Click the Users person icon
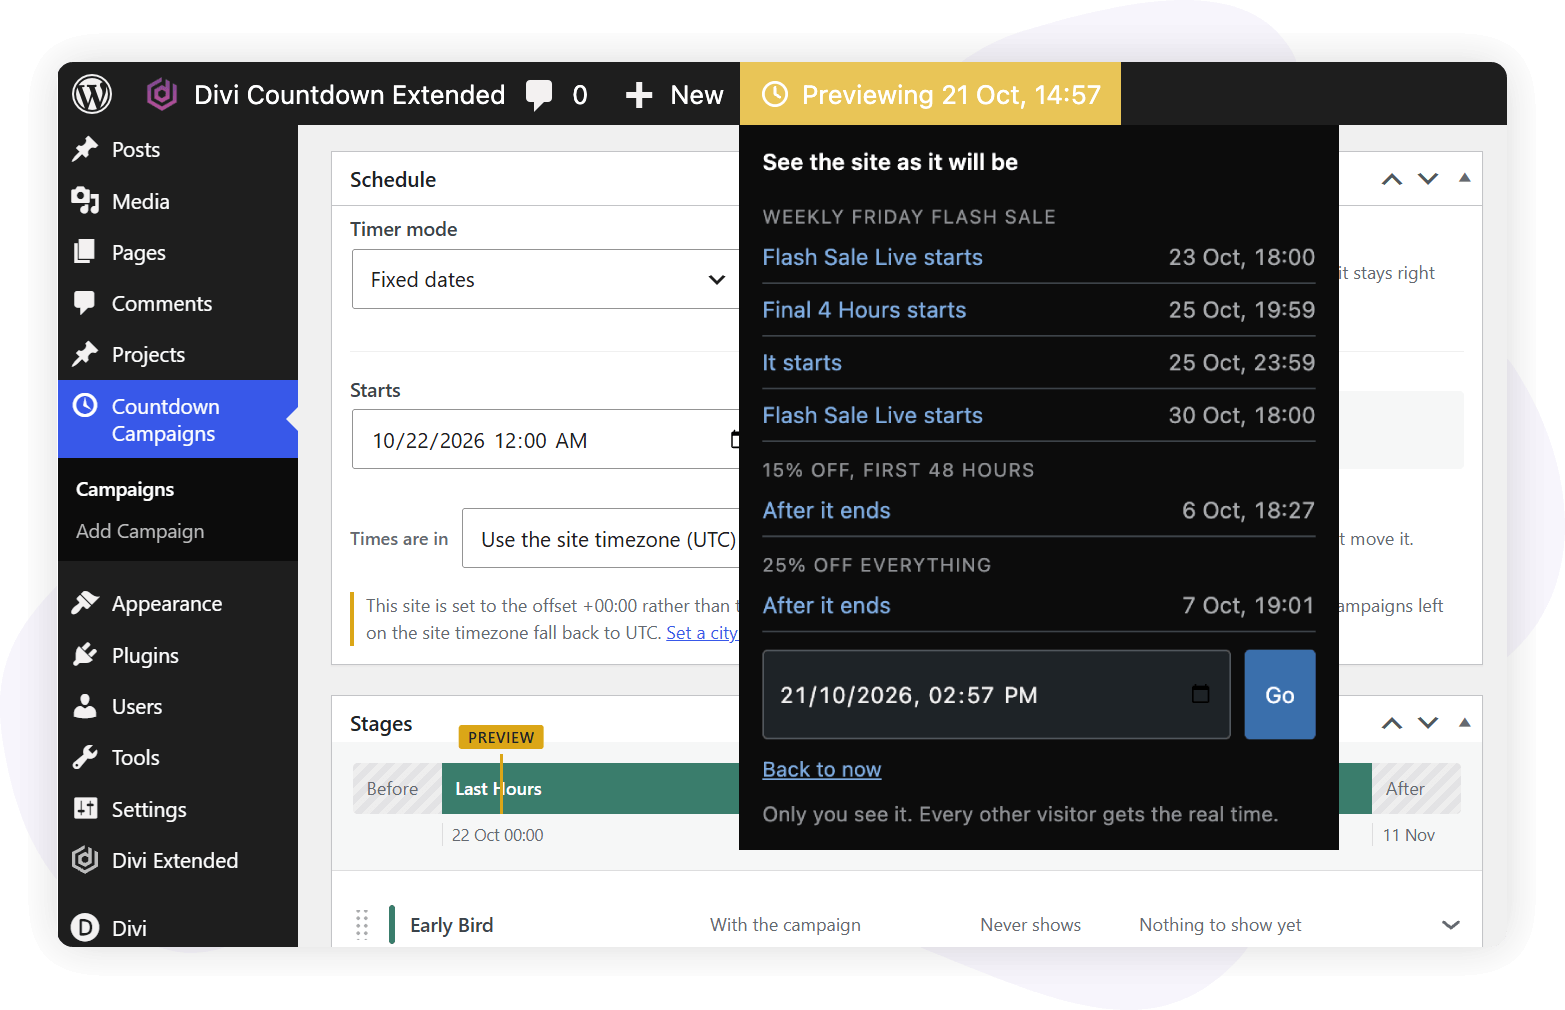1565x1010 pixels. 85,706
